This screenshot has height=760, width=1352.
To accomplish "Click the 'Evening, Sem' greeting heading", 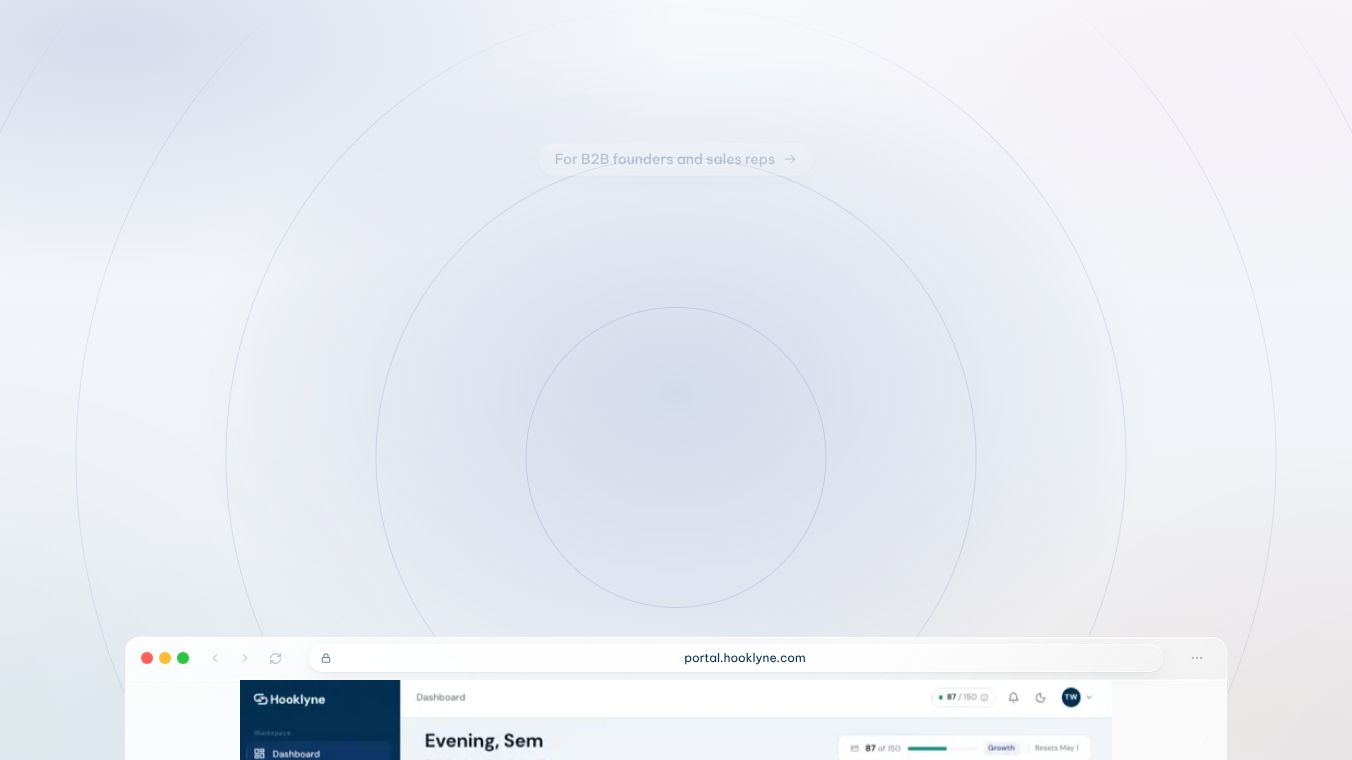I will tap(484, 741).
